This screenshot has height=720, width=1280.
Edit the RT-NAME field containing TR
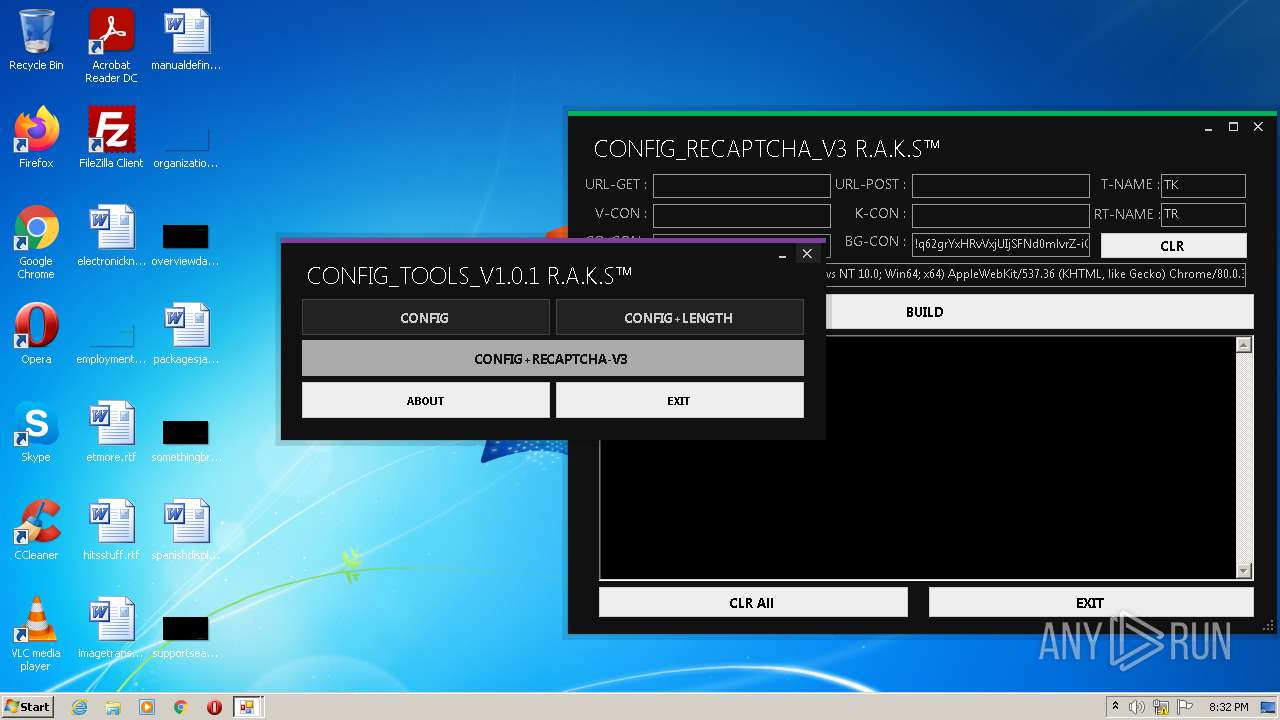1203,214
